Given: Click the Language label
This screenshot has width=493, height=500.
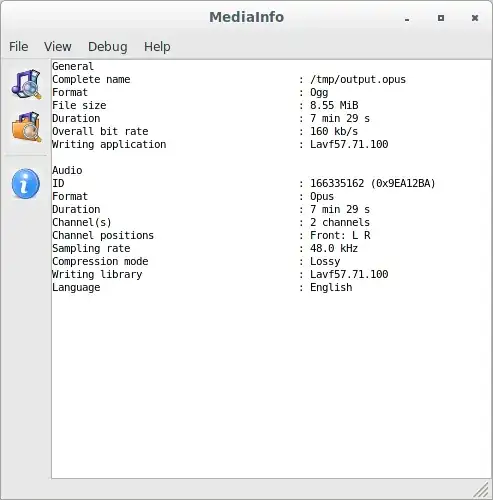Looking at the screenshot, I should (x=76, y=287).
